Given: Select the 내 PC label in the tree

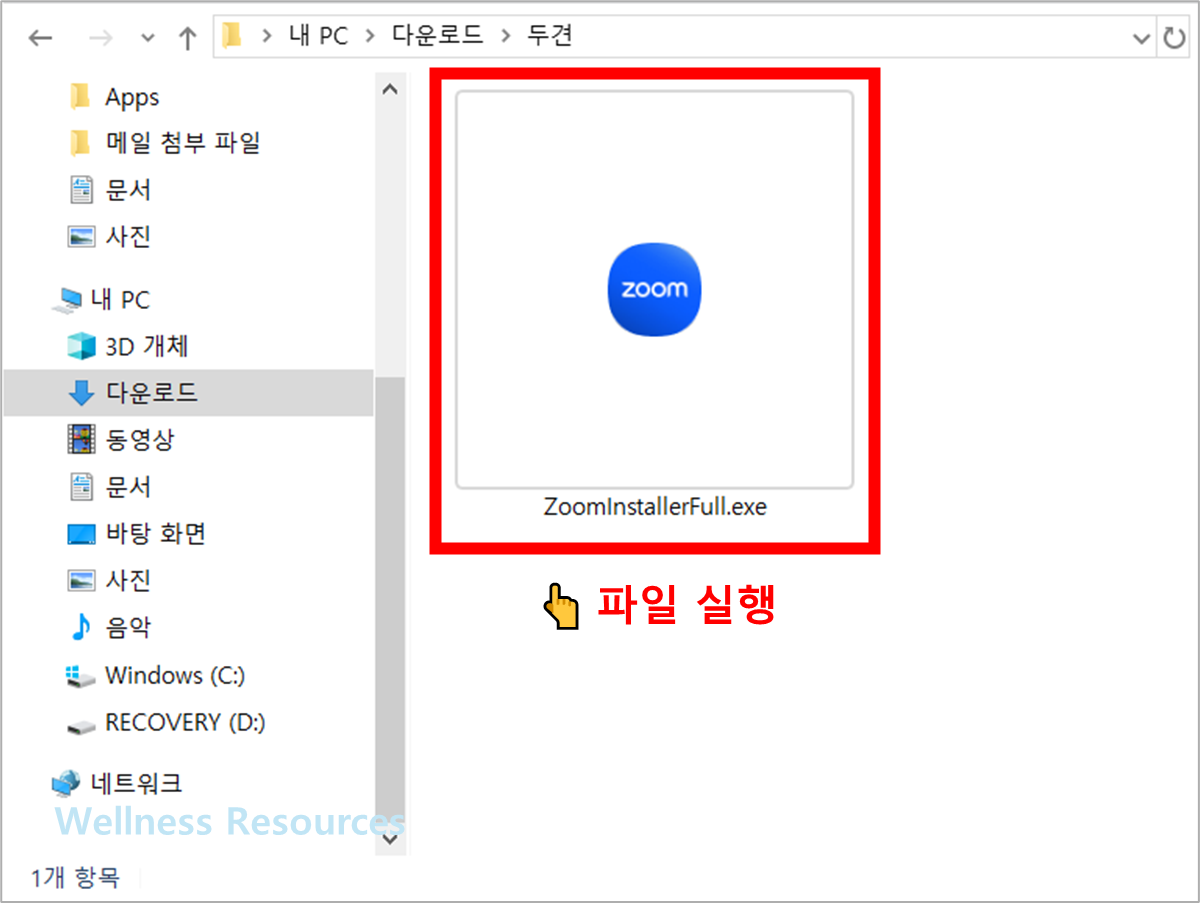Looking at the screenshot, I should coord(120,299).
